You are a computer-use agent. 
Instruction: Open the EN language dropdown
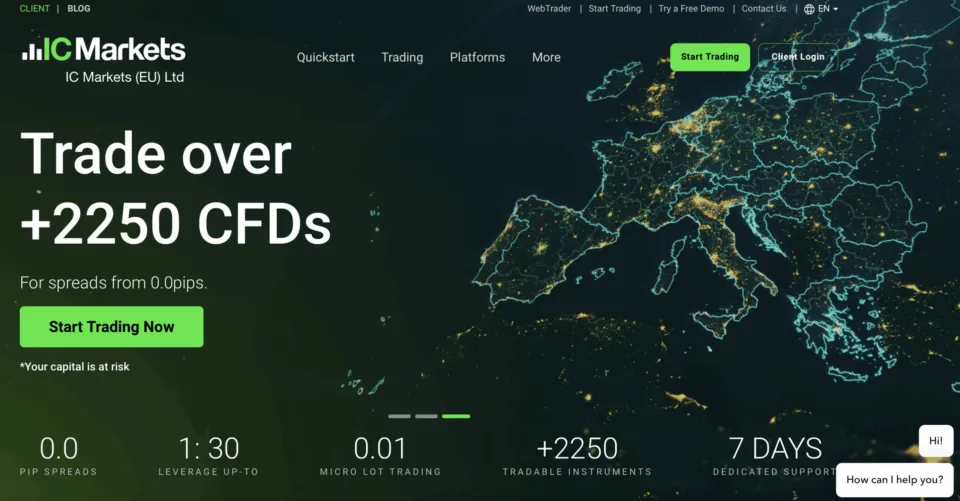[828, 9]
